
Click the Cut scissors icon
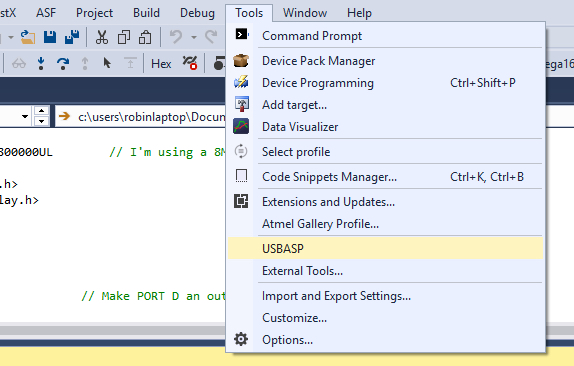(102, 37)
